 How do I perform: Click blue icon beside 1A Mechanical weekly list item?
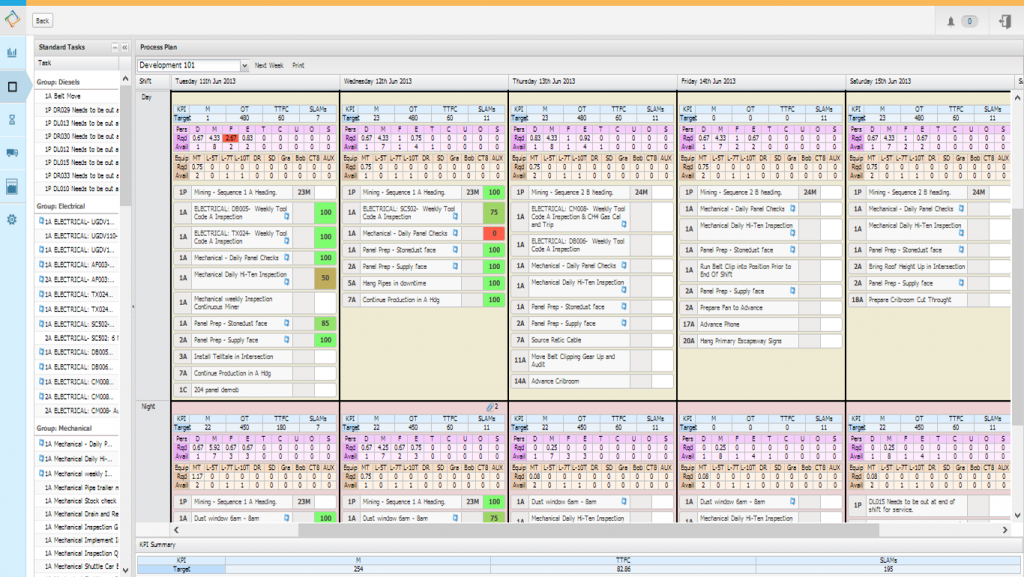coord(41,473)
